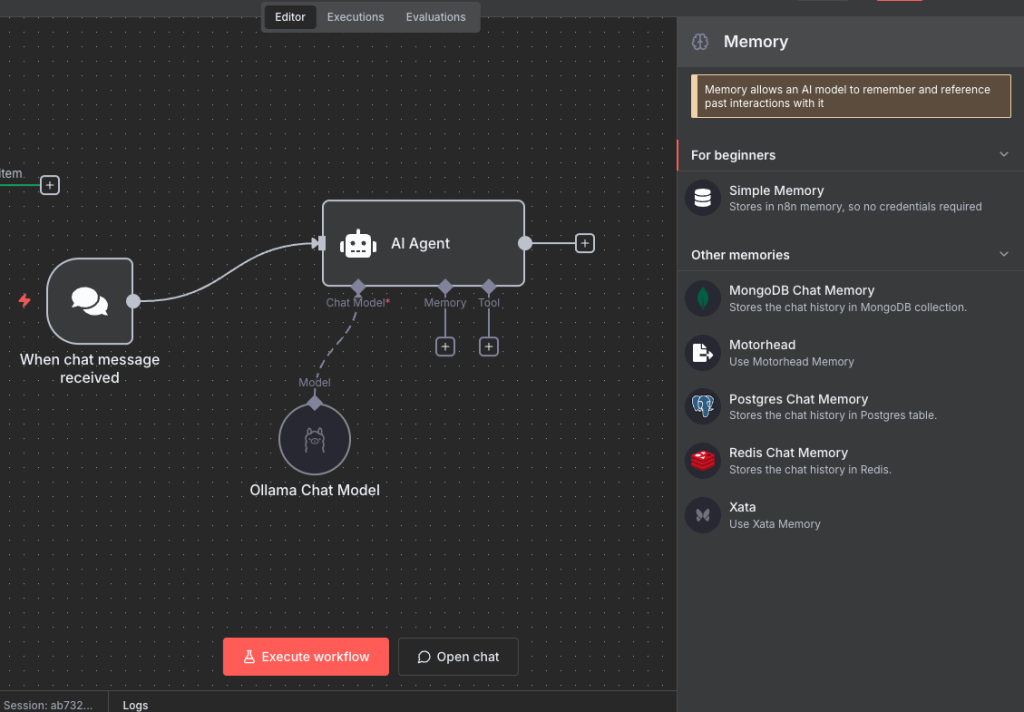Open the Logs panel at the bottom
The image size is (1024, 712).
pos(135,705)
